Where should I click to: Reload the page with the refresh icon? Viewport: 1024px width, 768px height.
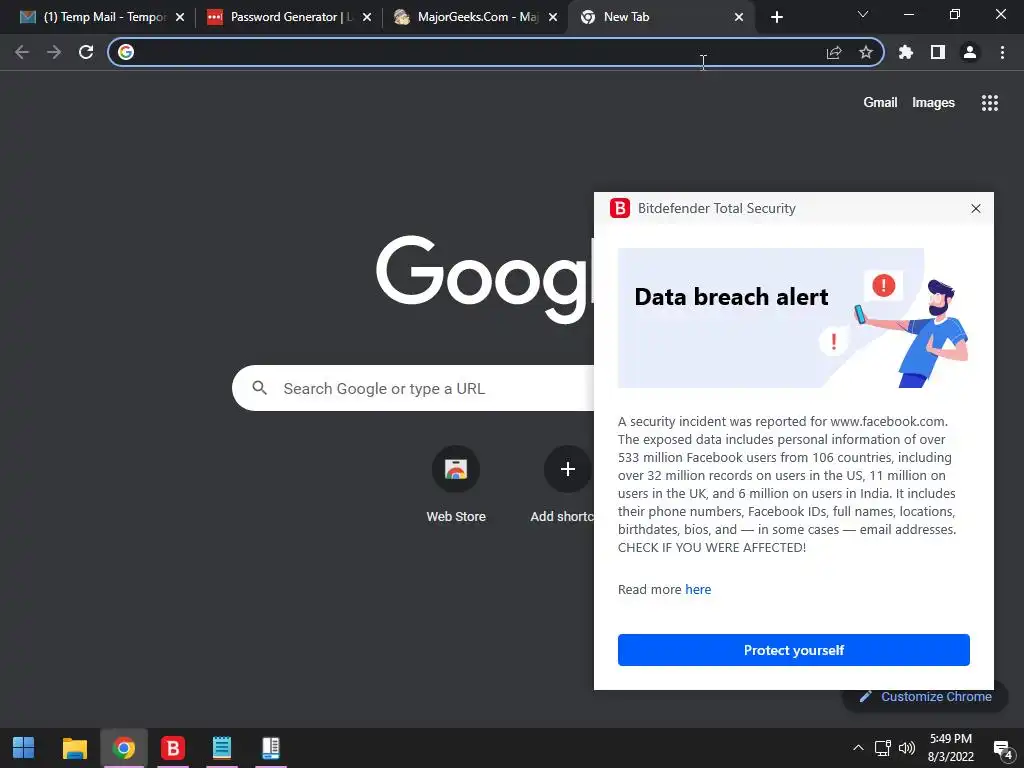86,52
